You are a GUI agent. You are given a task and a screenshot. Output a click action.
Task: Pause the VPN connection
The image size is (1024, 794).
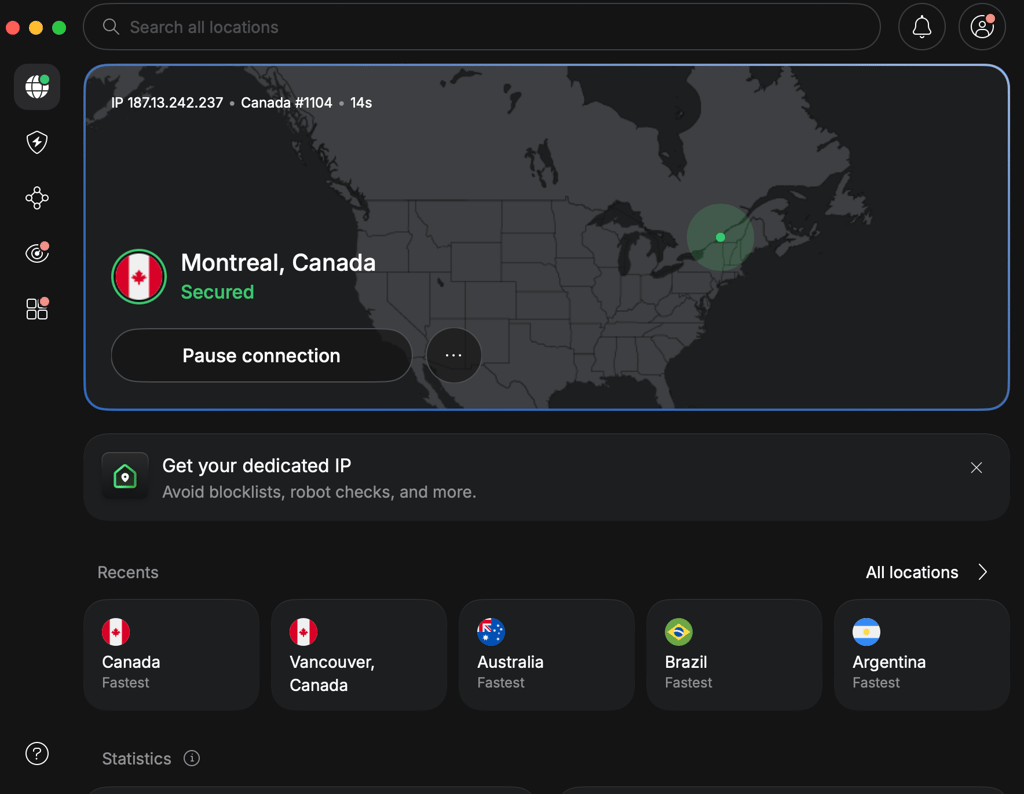point(261,355)
